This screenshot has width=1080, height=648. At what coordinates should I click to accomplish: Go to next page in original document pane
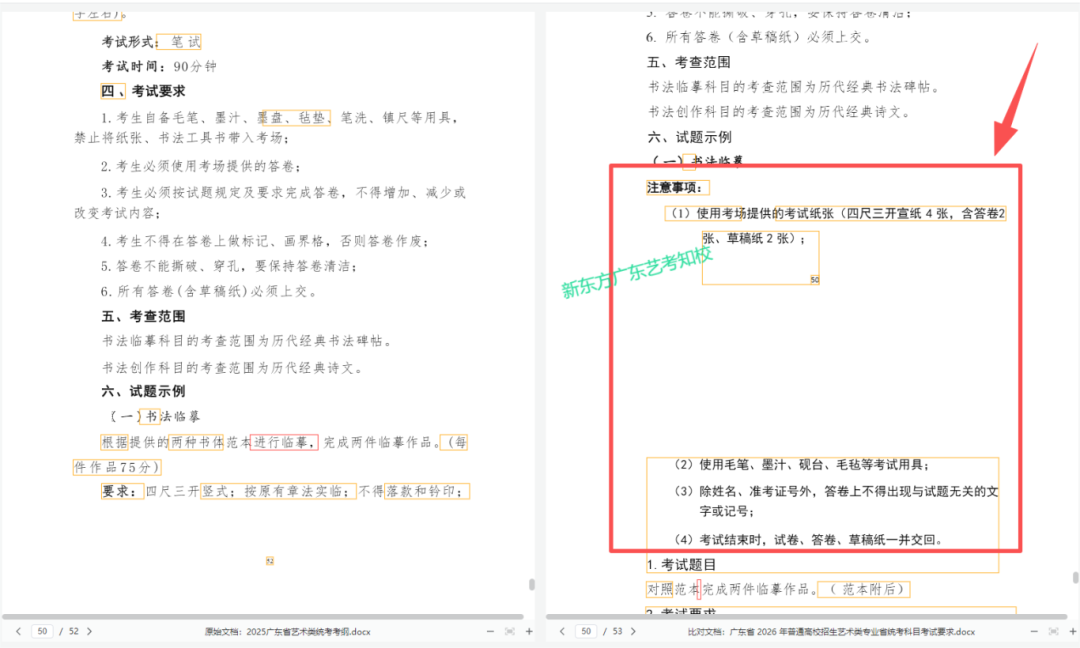tap(89, 631)
